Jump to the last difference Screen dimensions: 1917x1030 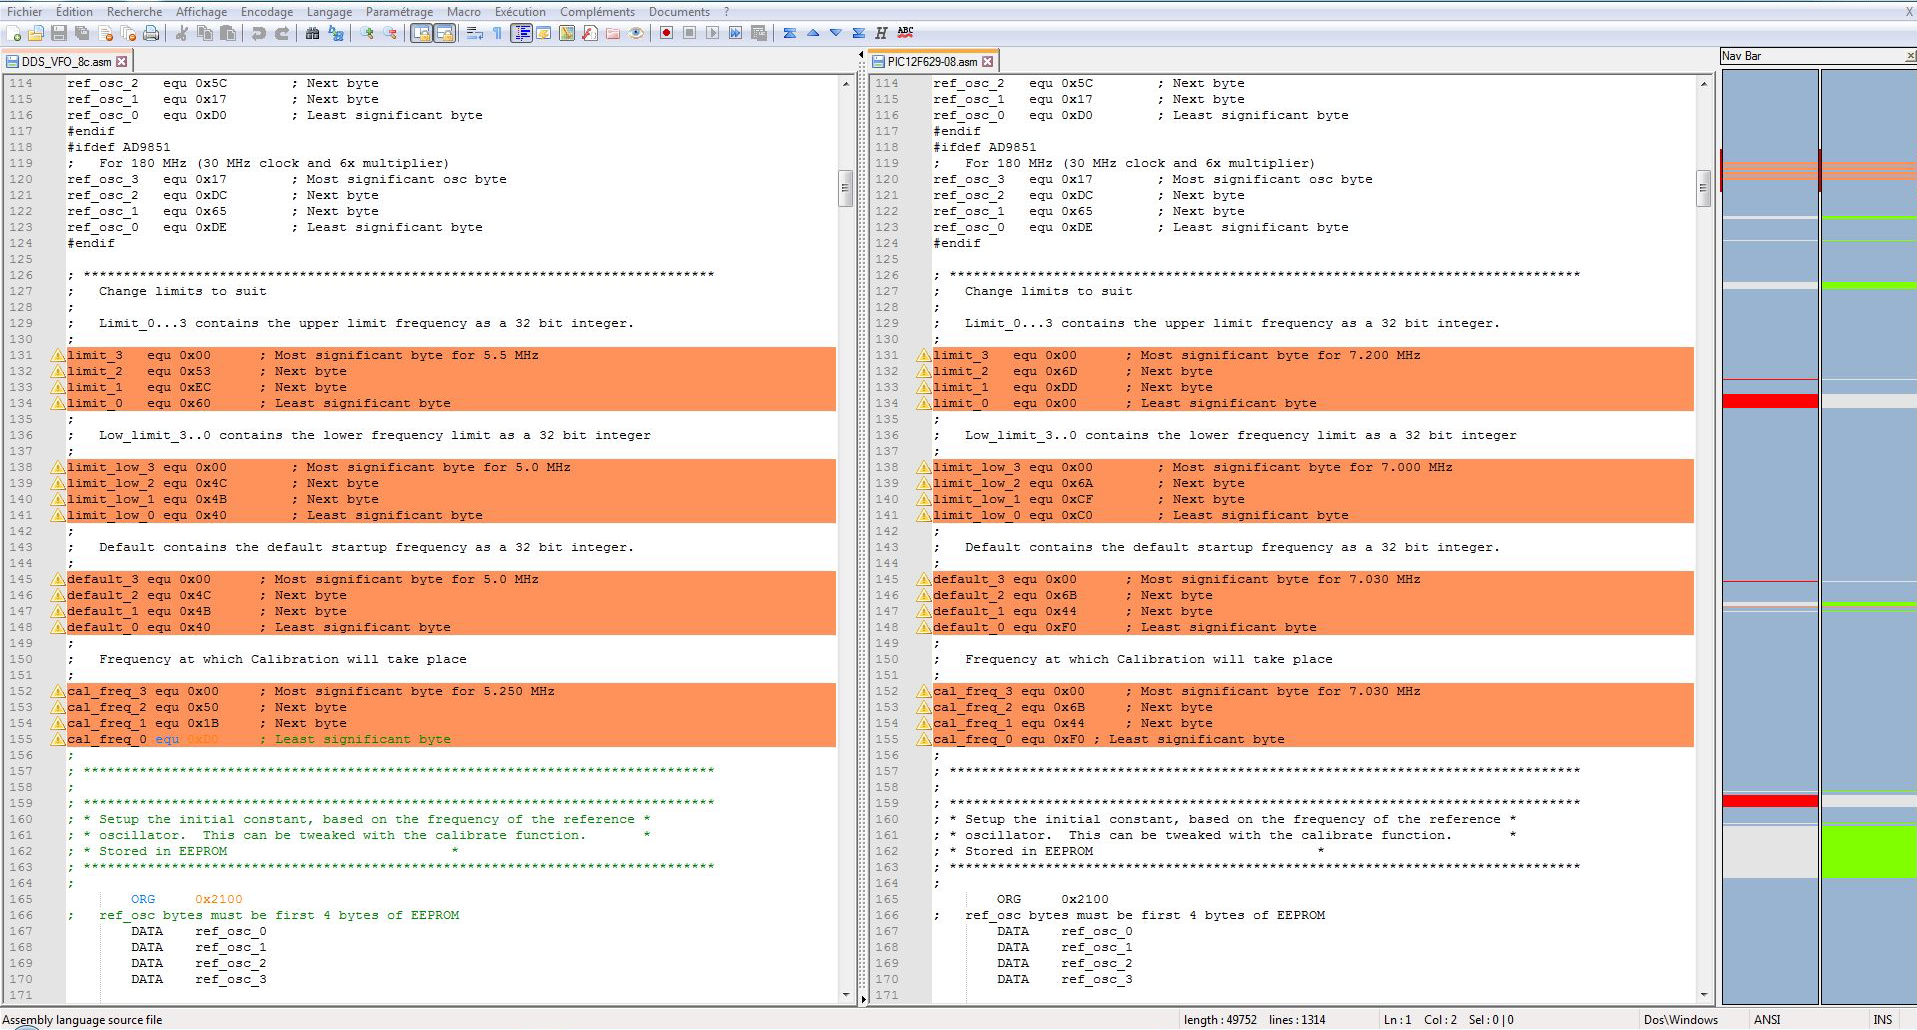point(858,33)
